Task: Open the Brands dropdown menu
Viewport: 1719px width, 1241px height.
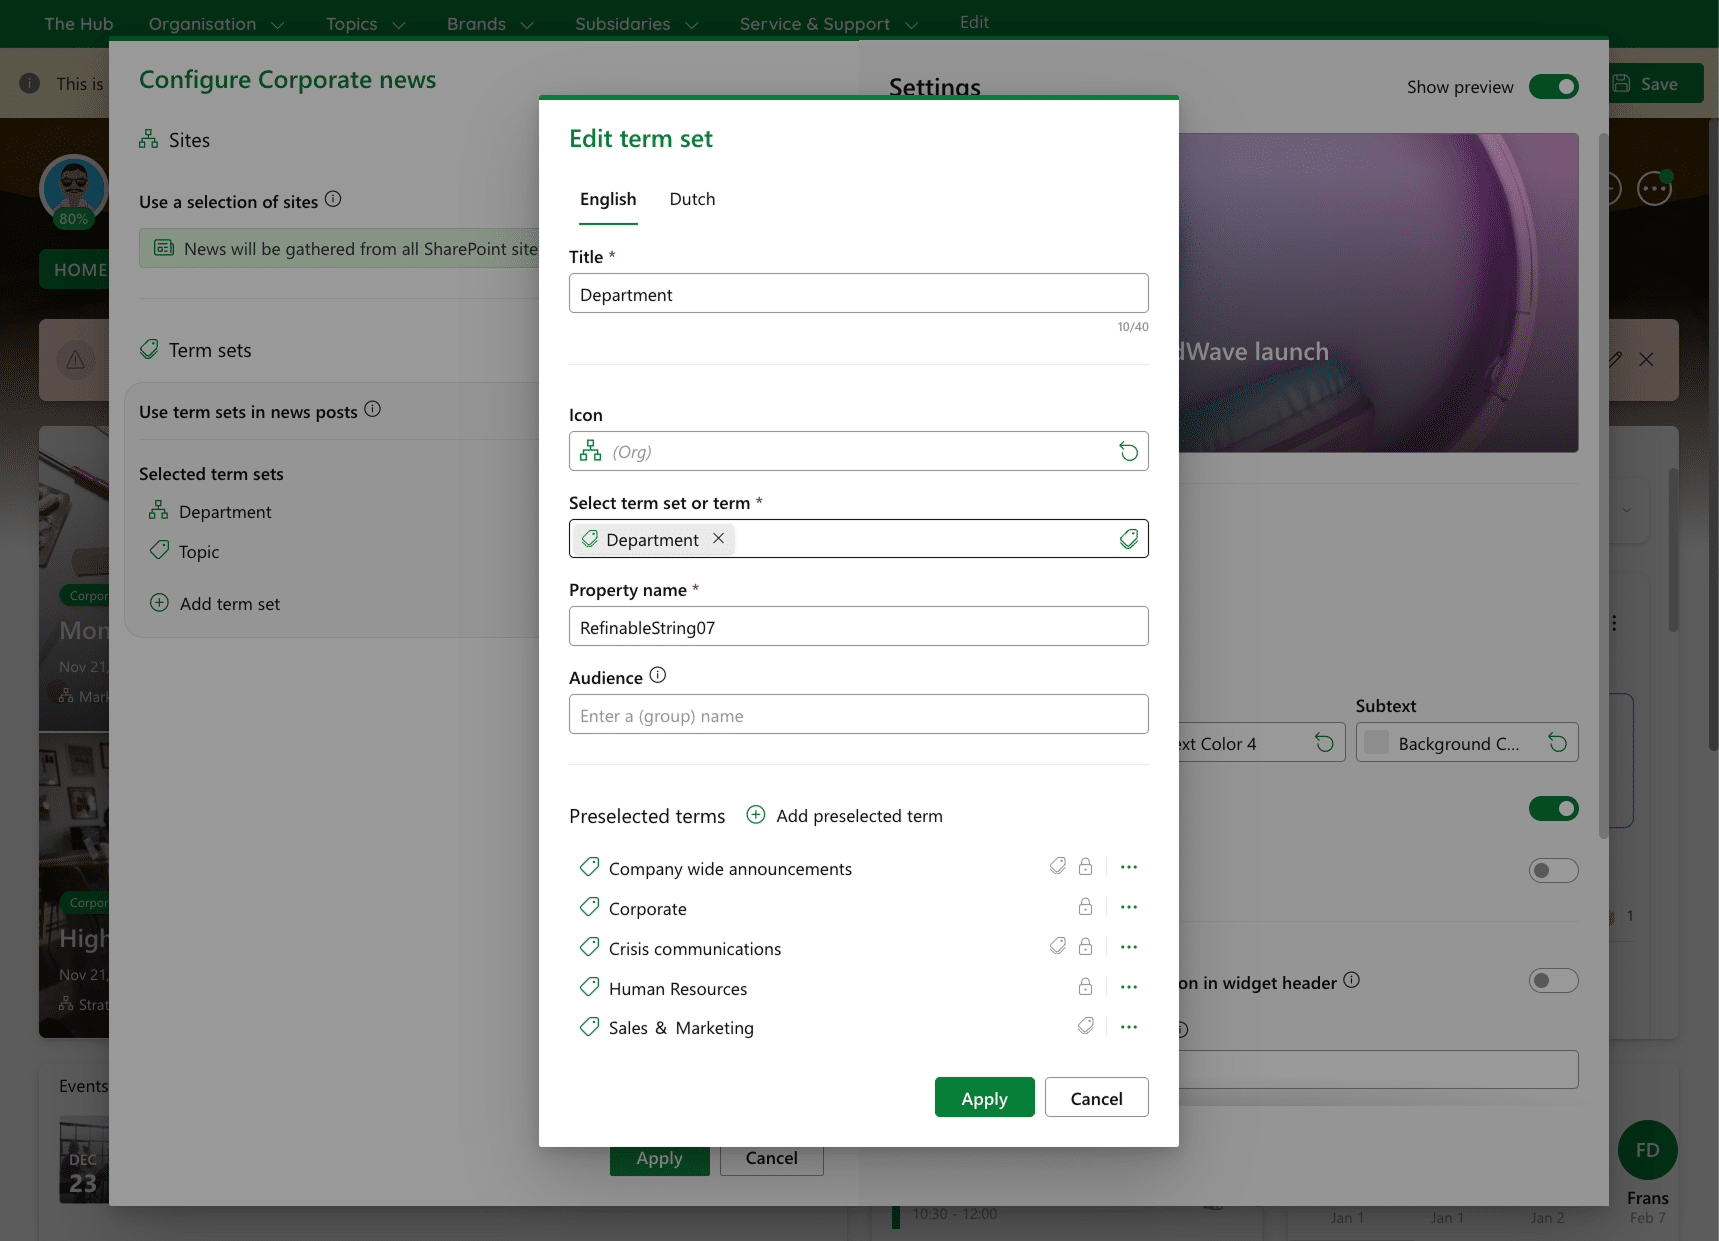Action: pyautogui.click(x=490, y=24)
